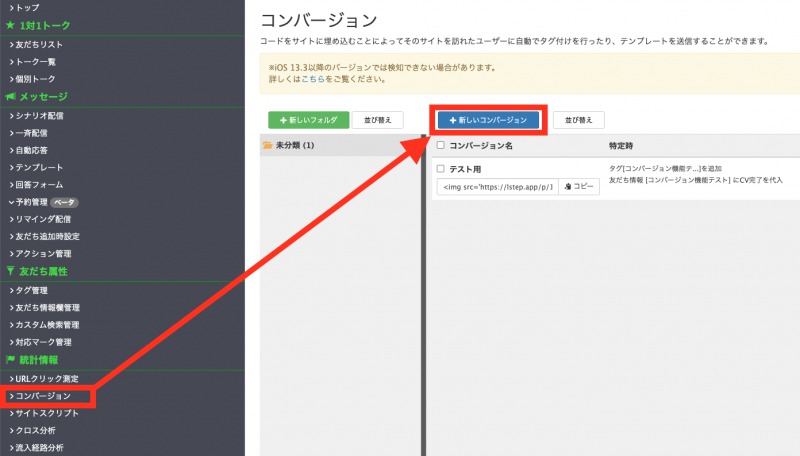Click the plus icon on 新しいフォルダ
The image size is (800, 456).
pyautogui.click(x=284, y=120)
